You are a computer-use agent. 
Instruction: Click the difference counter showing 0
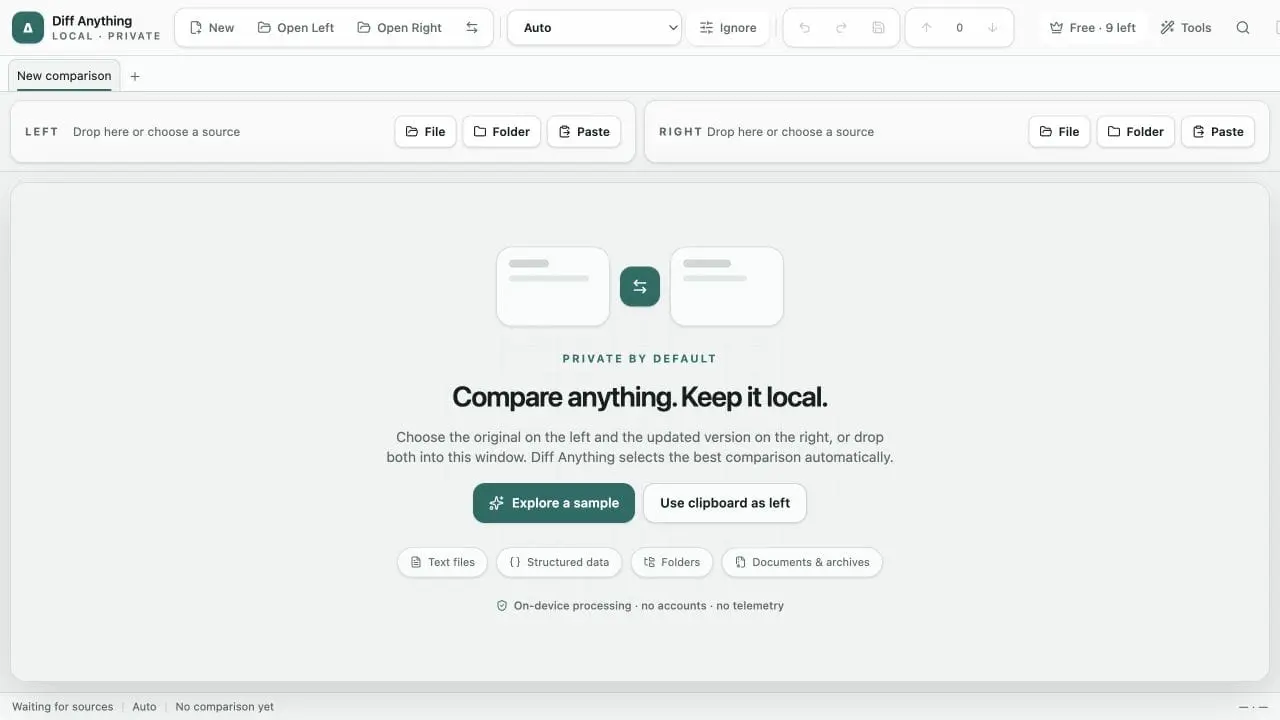959,28
